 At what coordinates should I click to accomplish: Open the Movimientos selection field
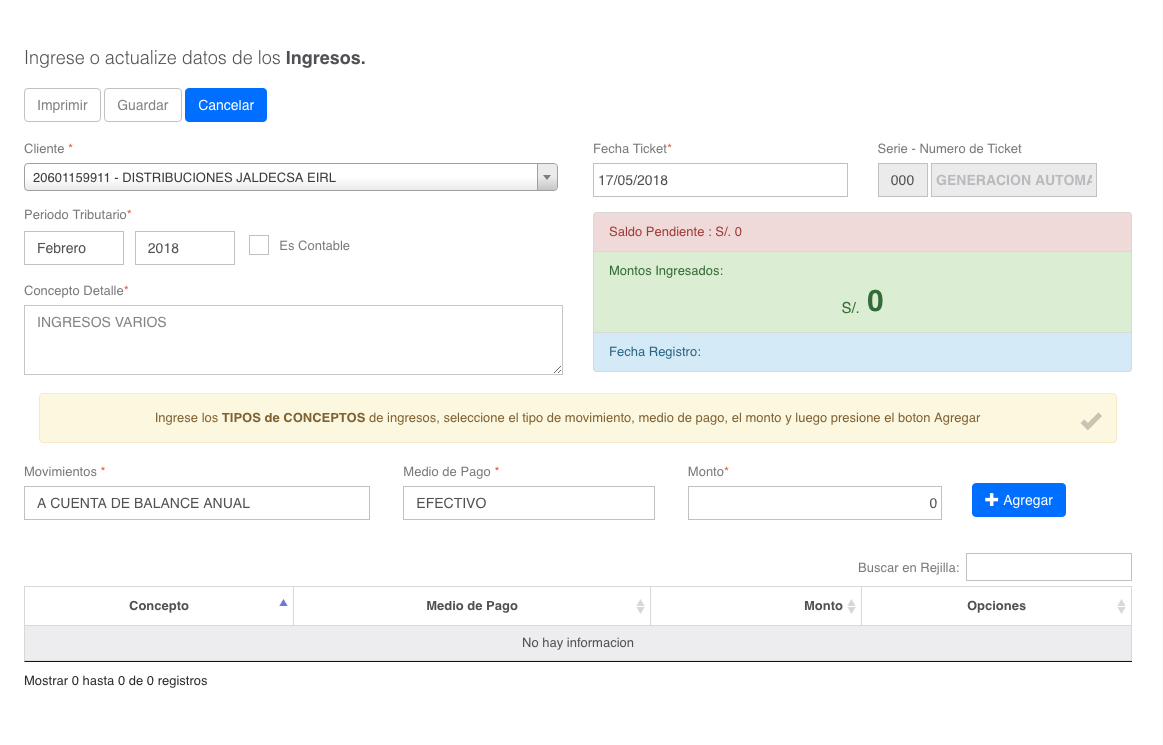point(197,503)
